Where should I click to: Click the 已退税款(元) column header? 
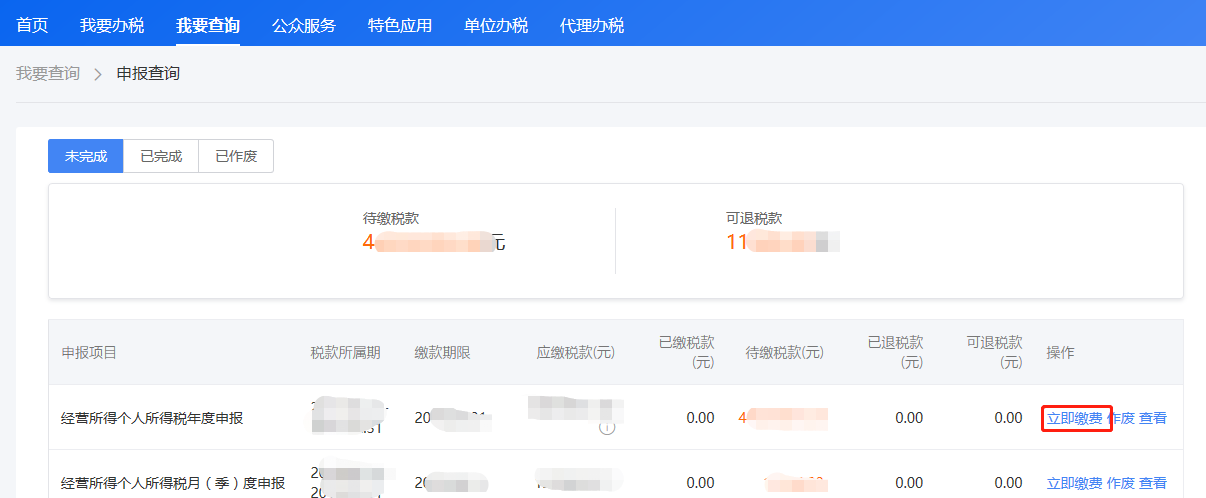[895, 352]
